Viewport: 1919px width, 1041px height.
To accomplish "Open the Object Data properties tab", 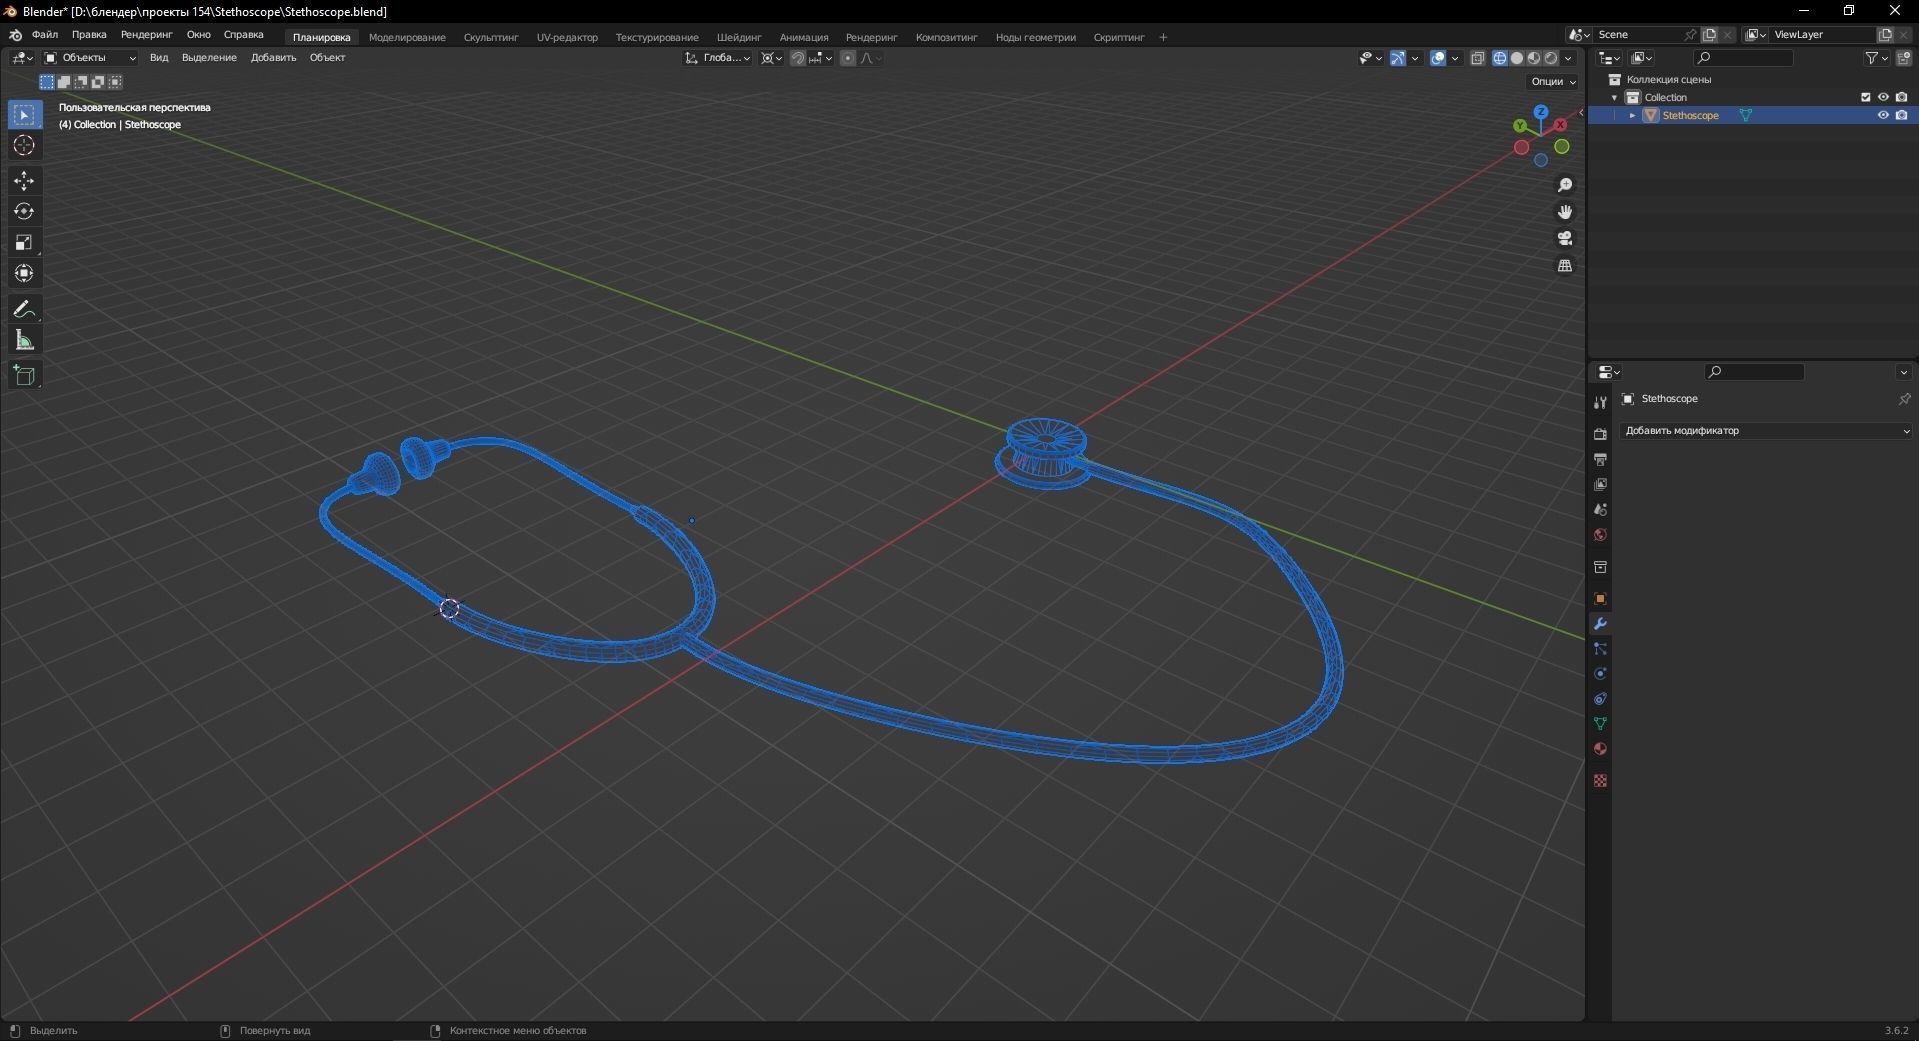I will (1600, 724).
